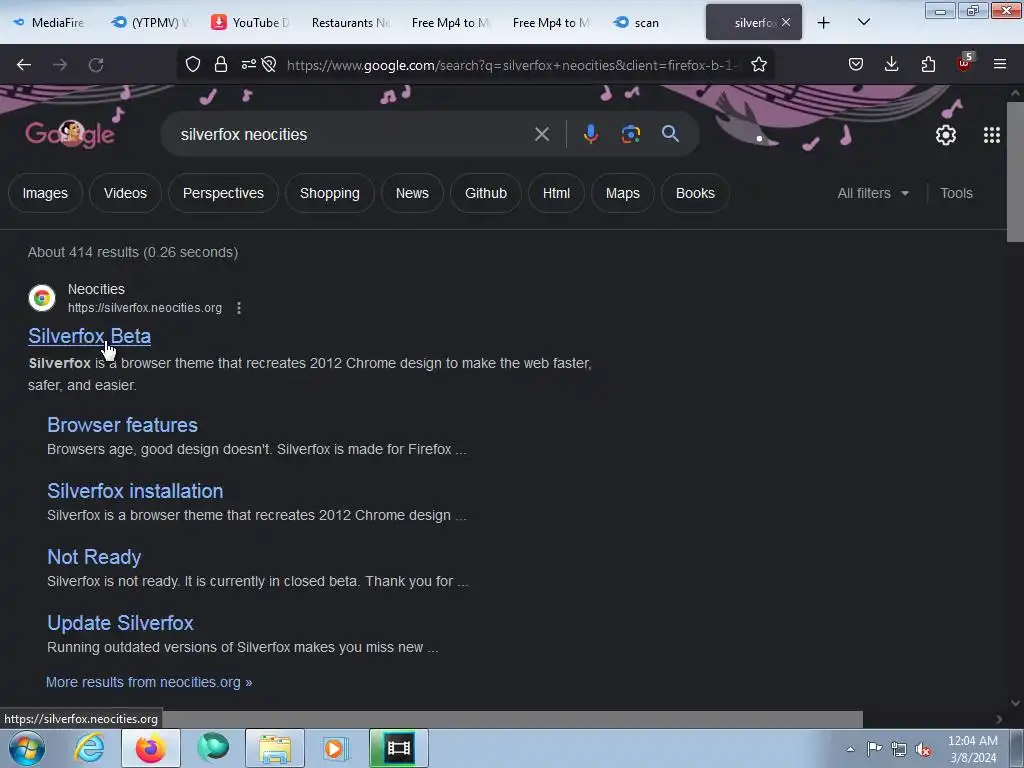Clear the search box with the X
1024x768 pixels.
(x=541, y=134)
